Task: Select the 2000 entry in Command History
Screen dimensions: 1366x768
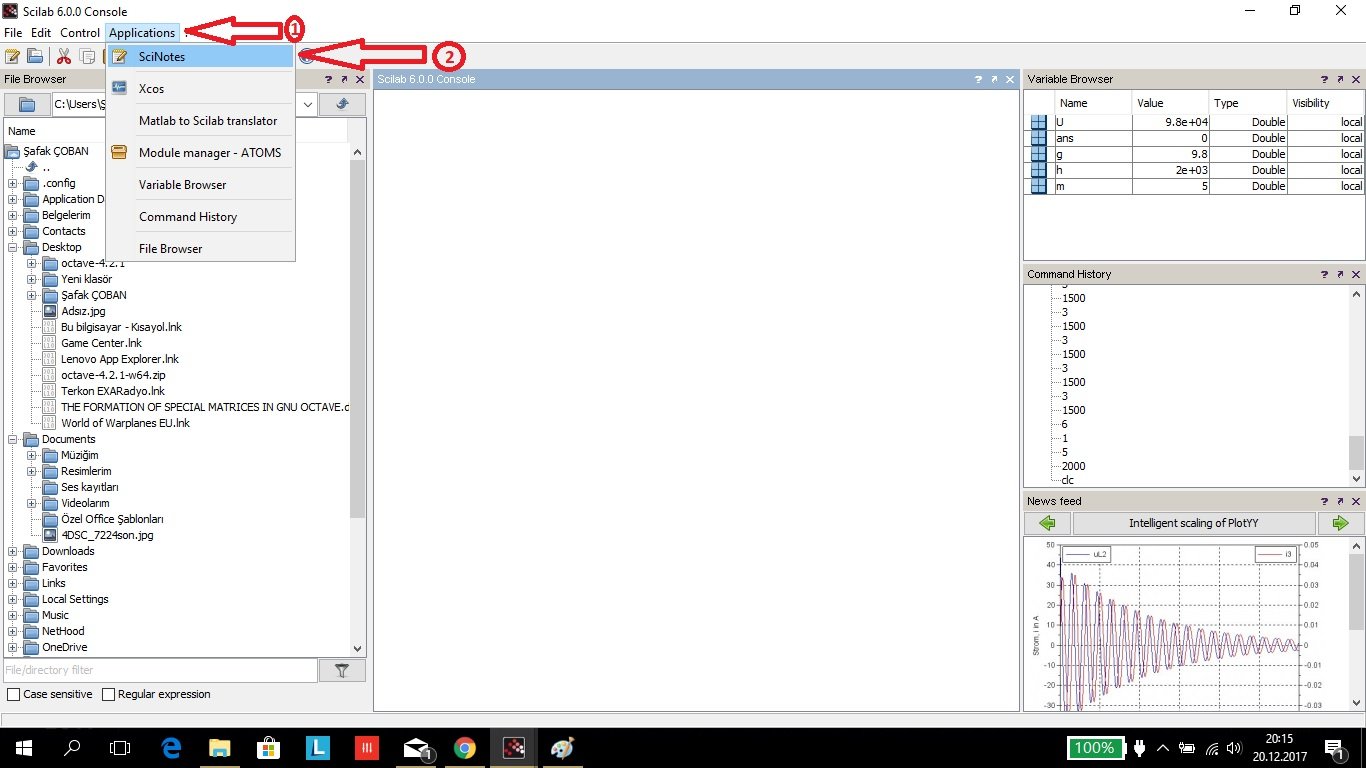Action: coord(1073,466)
